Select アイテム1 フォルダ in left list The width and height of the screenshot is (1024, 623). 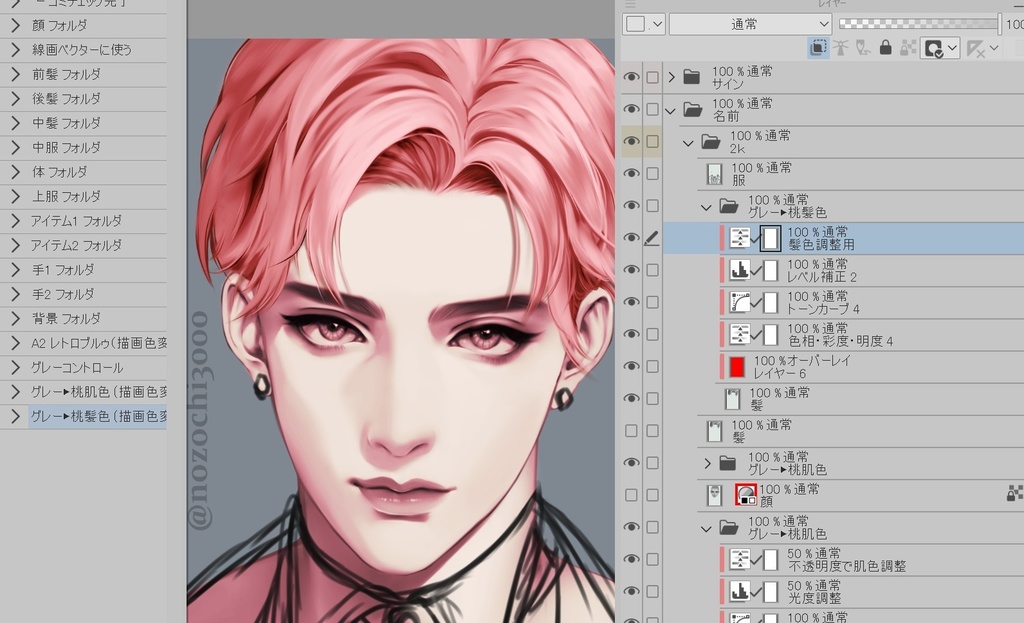click(76, 221)
